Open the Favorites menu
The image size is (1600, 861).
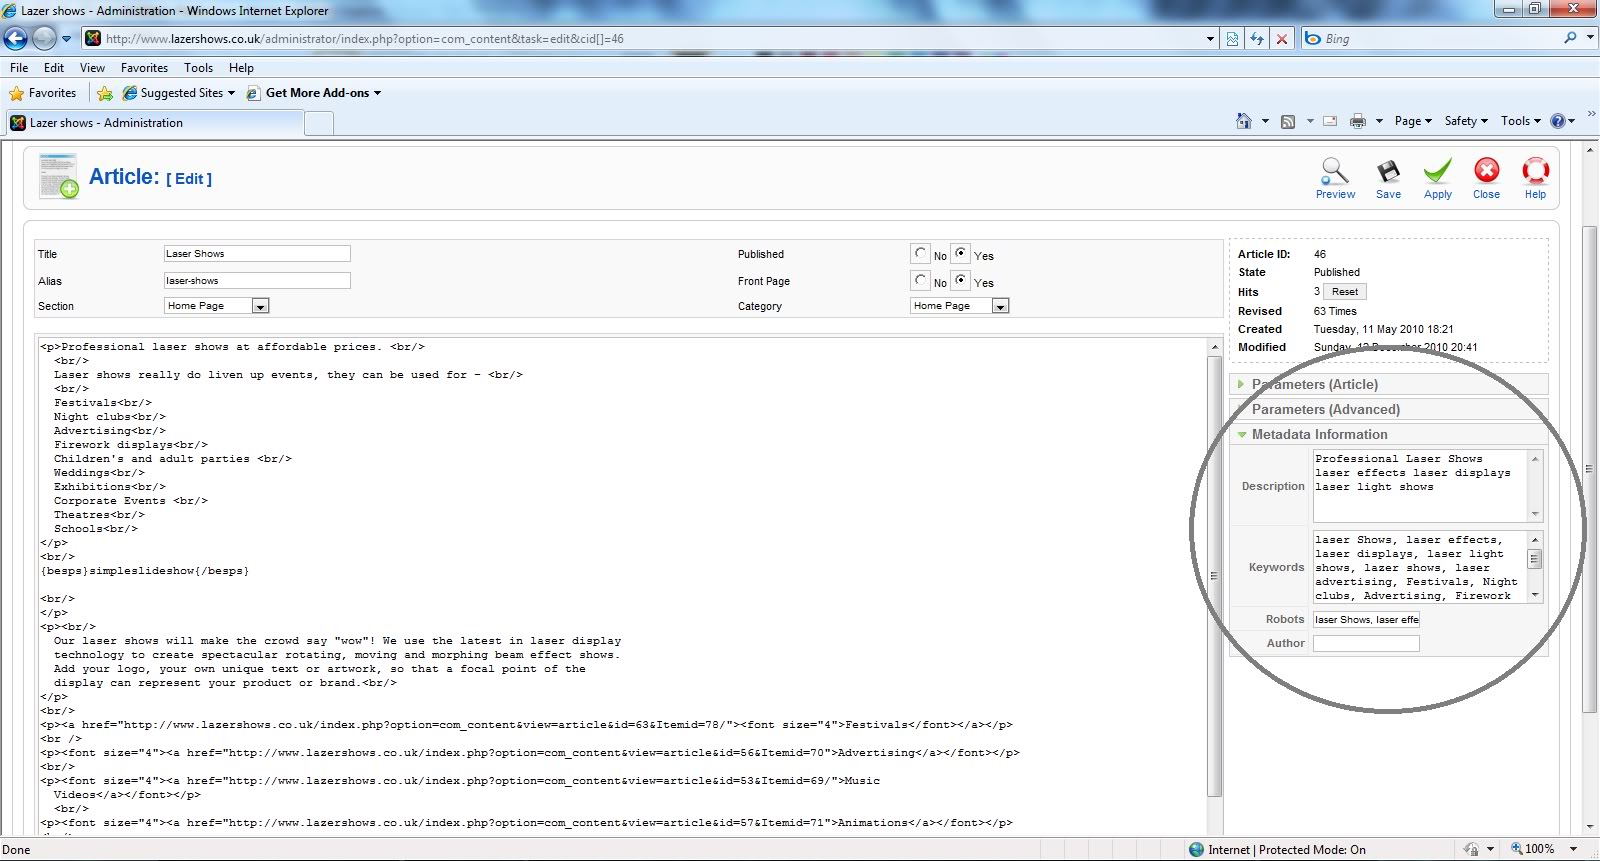click(144, 68)
